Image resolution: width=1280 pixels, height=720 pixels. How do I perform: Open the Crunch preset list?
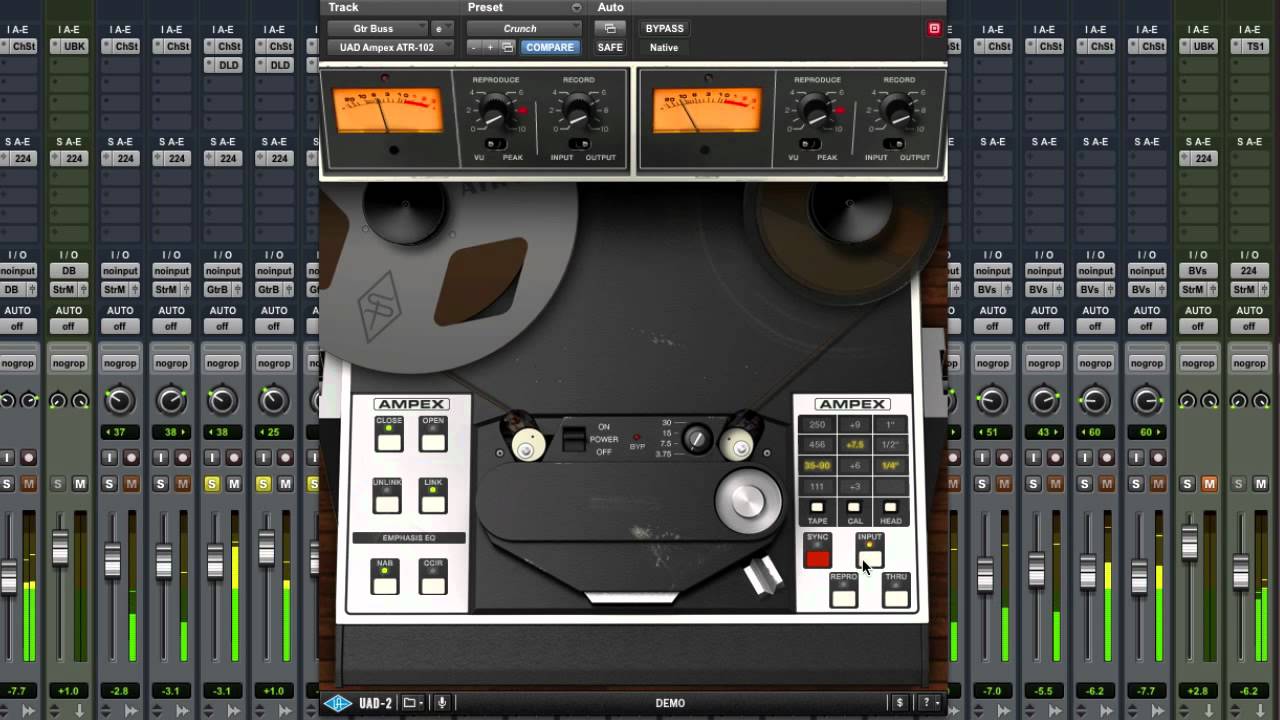[524, 28]
